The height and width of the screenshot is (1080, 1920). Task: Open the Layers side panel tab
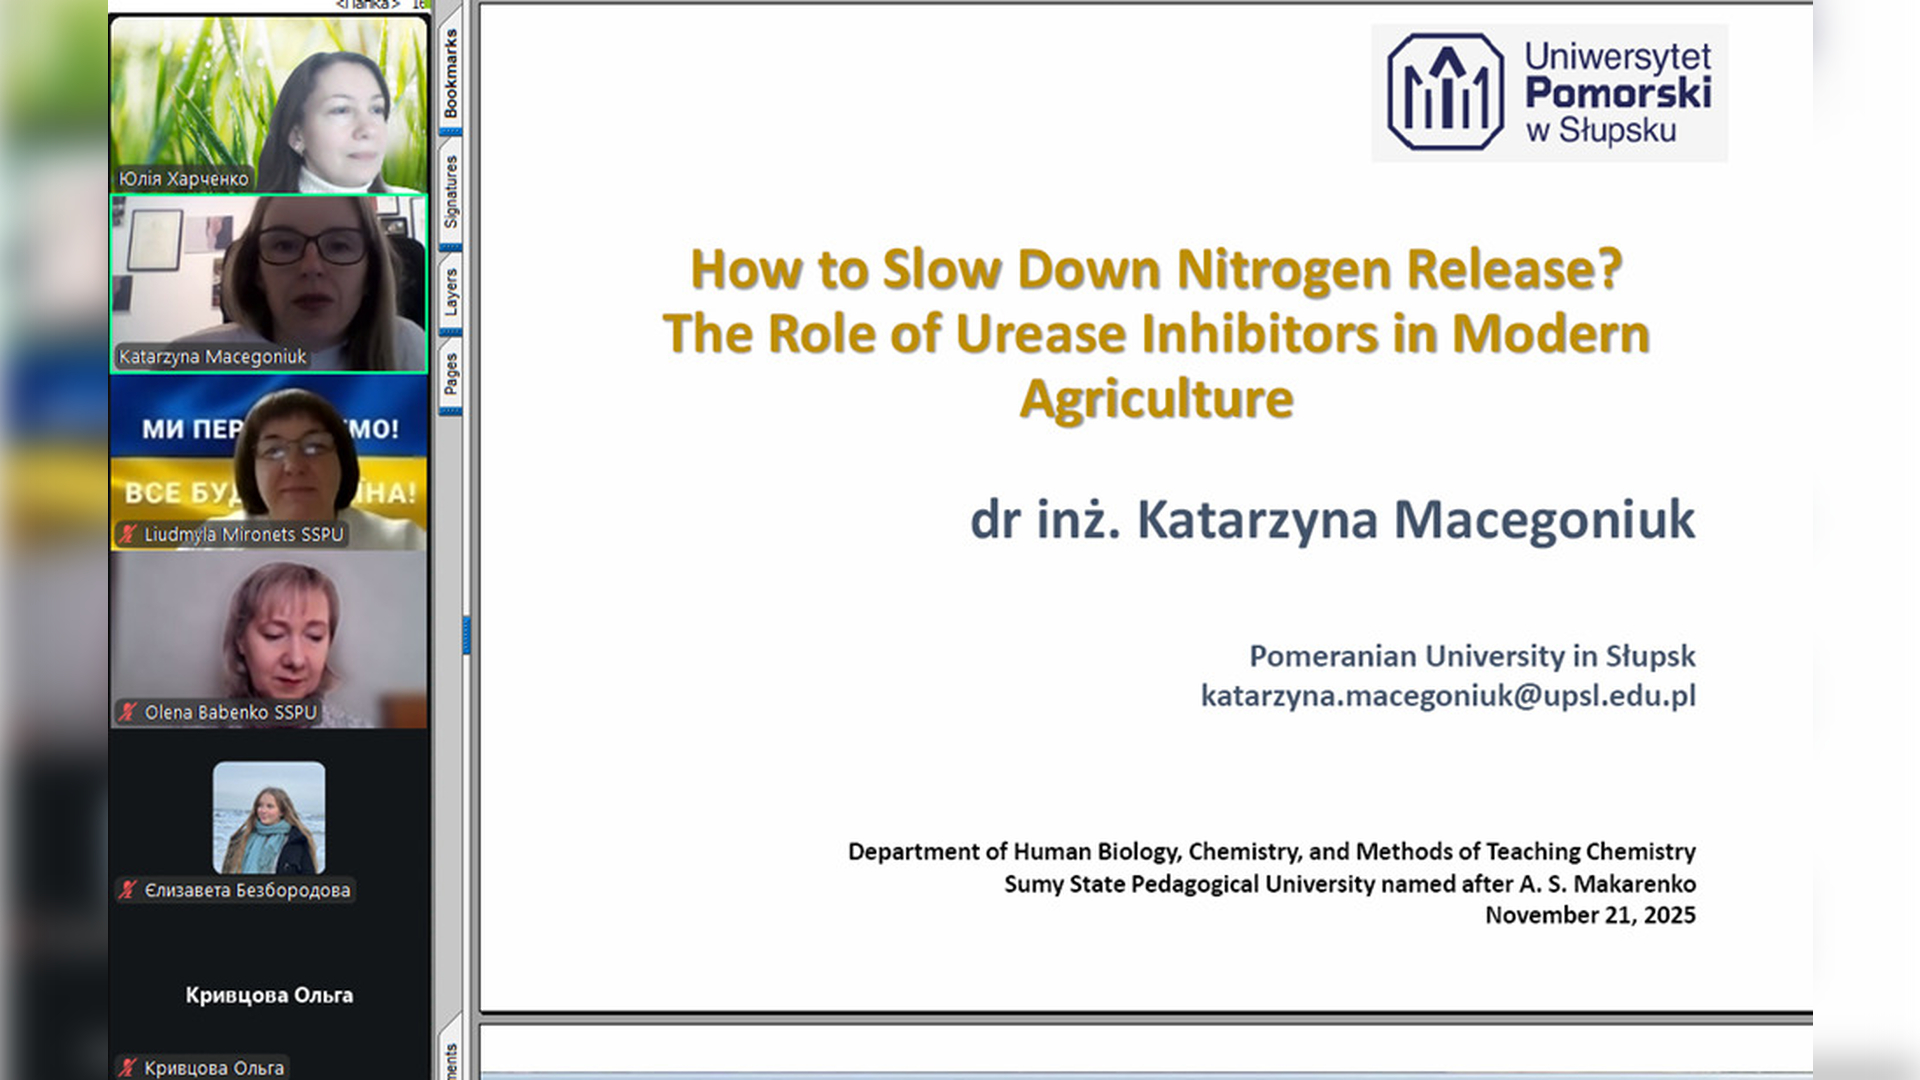click(x=451, y=292)
